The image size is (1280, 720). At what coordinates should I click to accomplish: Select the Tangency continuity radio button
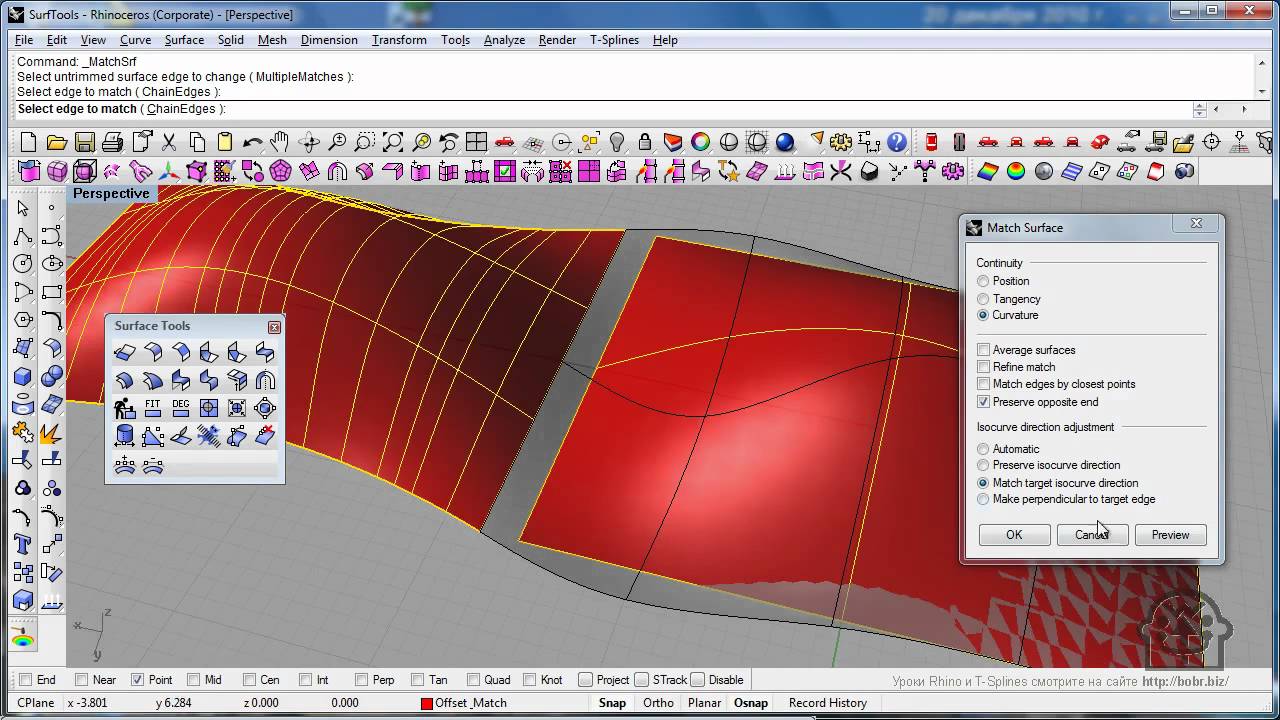tap(984, 299)
